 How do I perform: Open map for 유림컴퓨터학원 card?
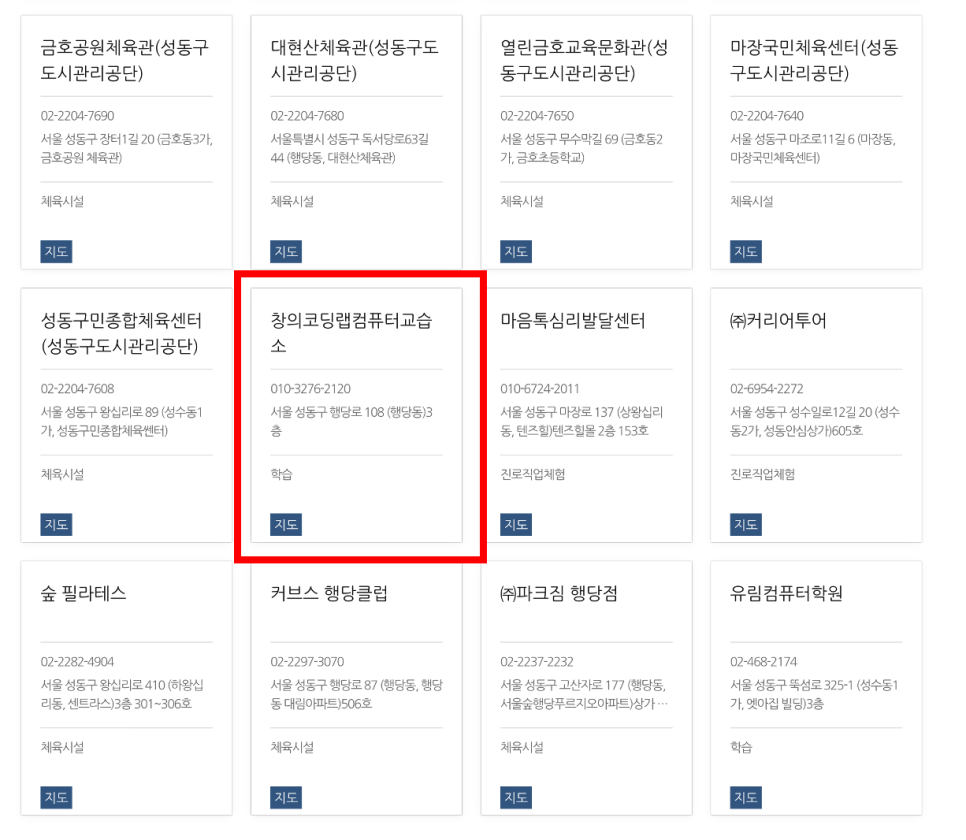(x=745, y=797)
